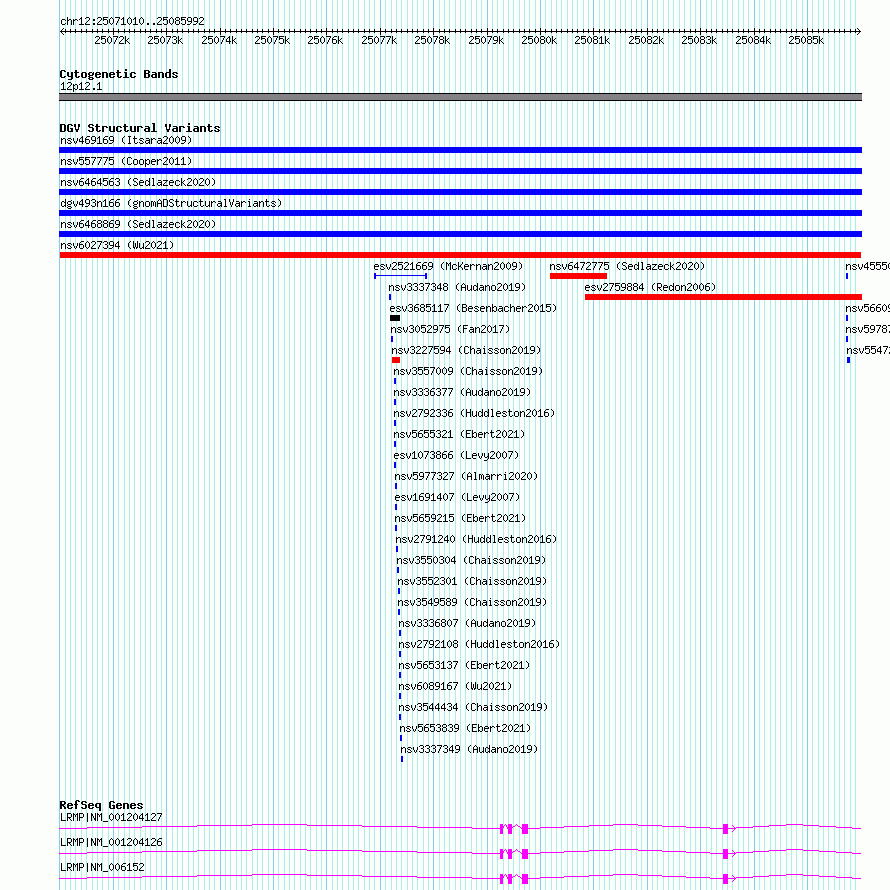Click nsv3336807 (Audano2019) label
Viewport: 890px width, 890px height.
[467, 623]
